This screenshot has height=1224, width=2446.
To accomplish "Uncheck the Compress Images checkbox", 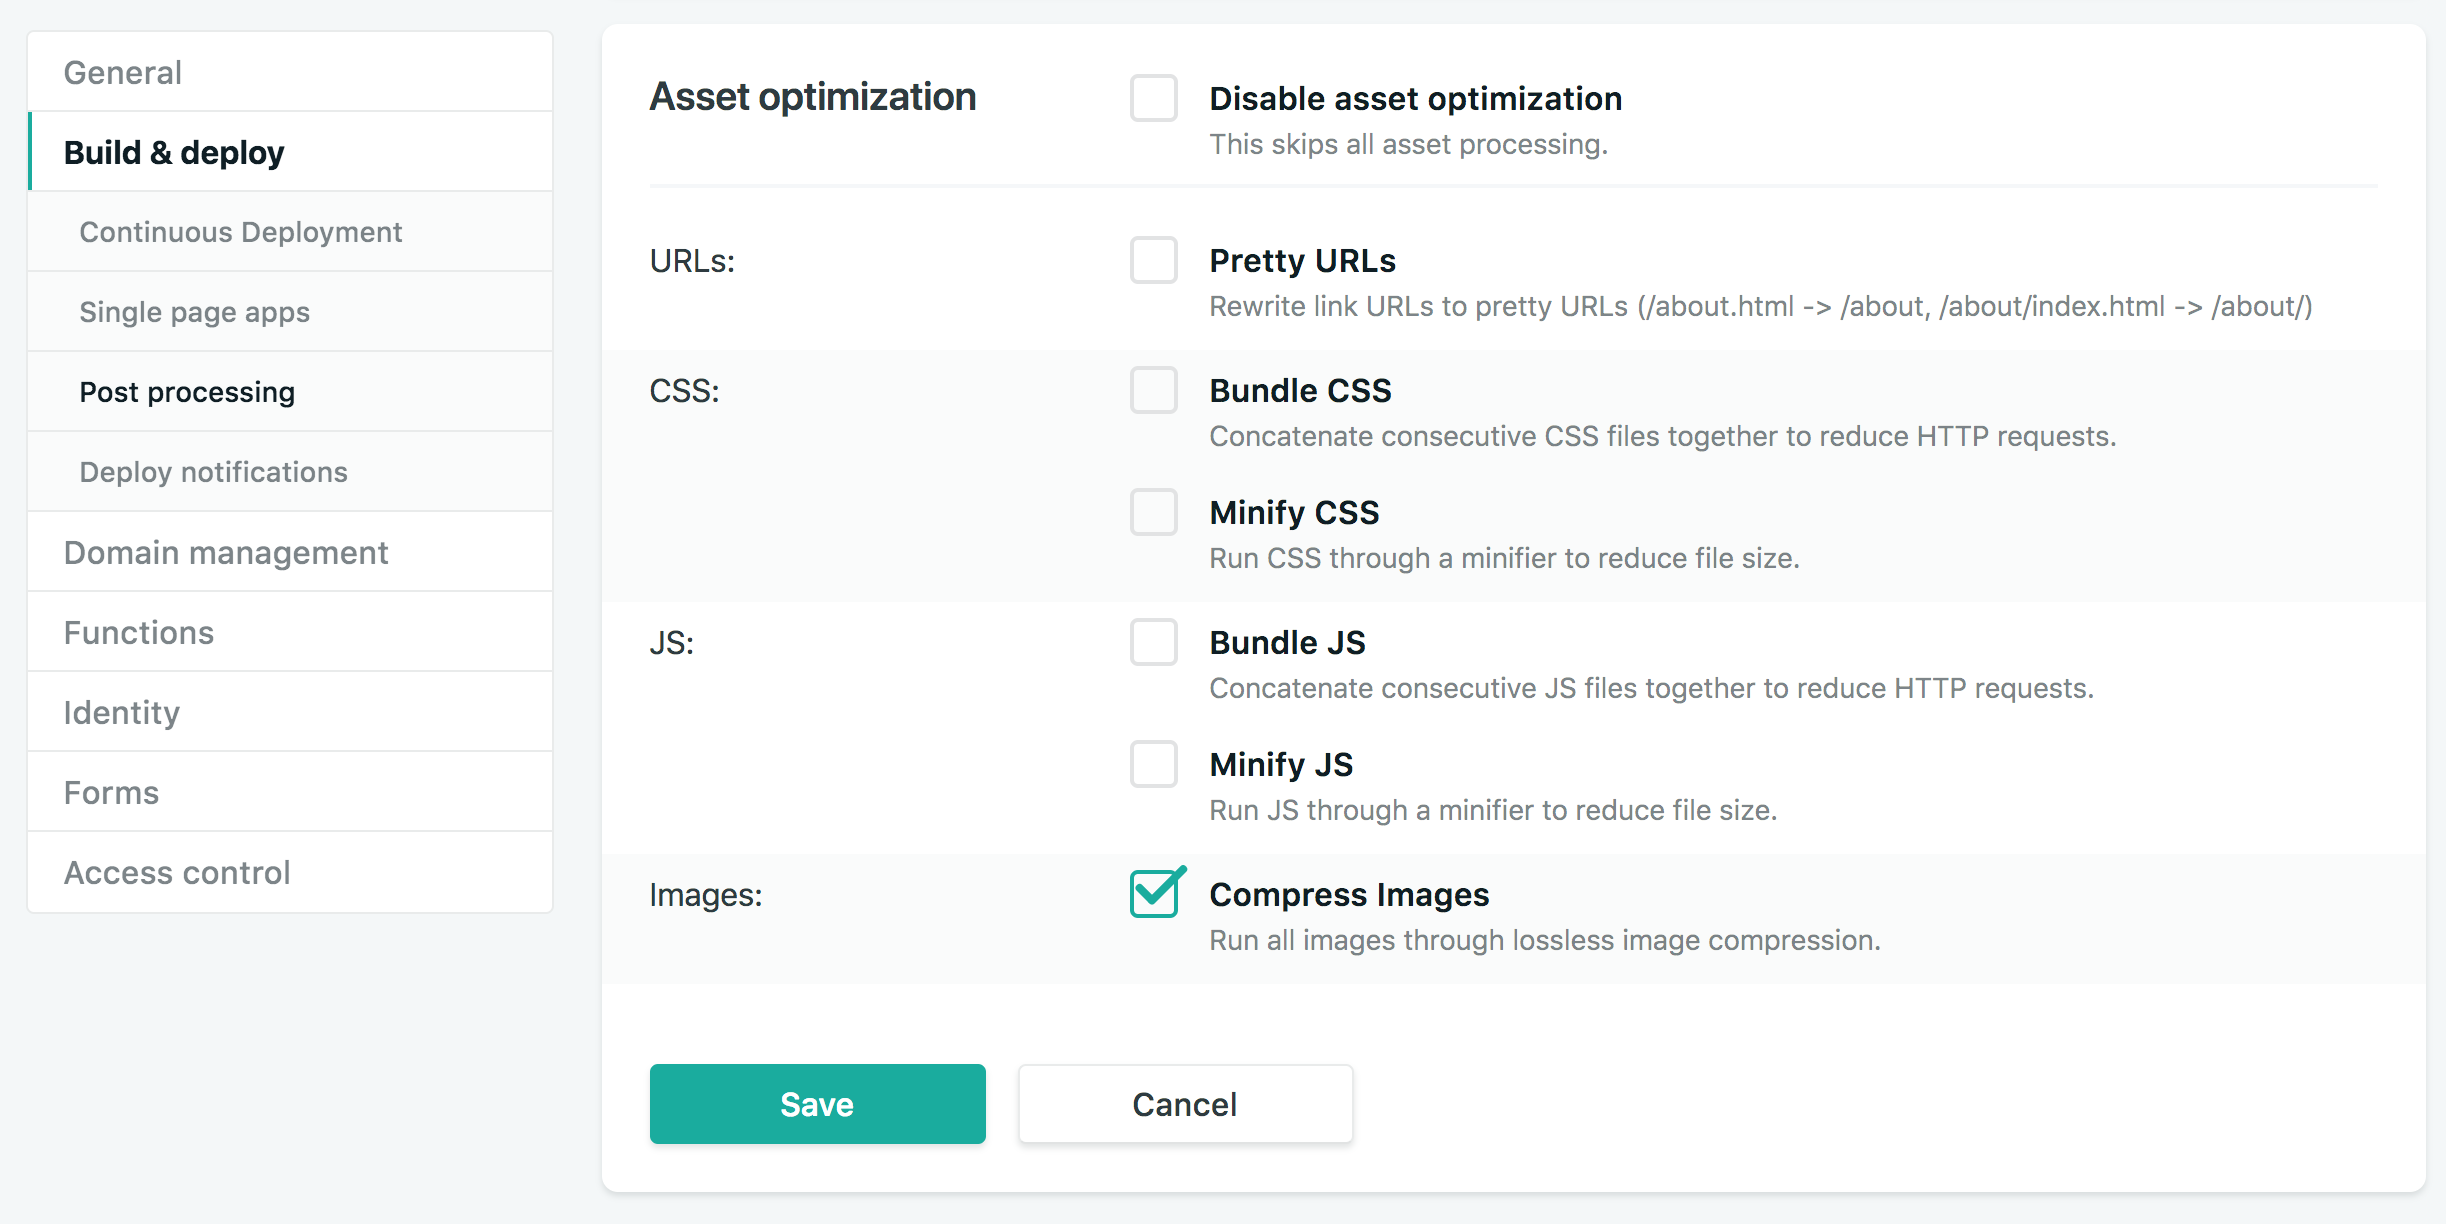I will (1153, 894).
